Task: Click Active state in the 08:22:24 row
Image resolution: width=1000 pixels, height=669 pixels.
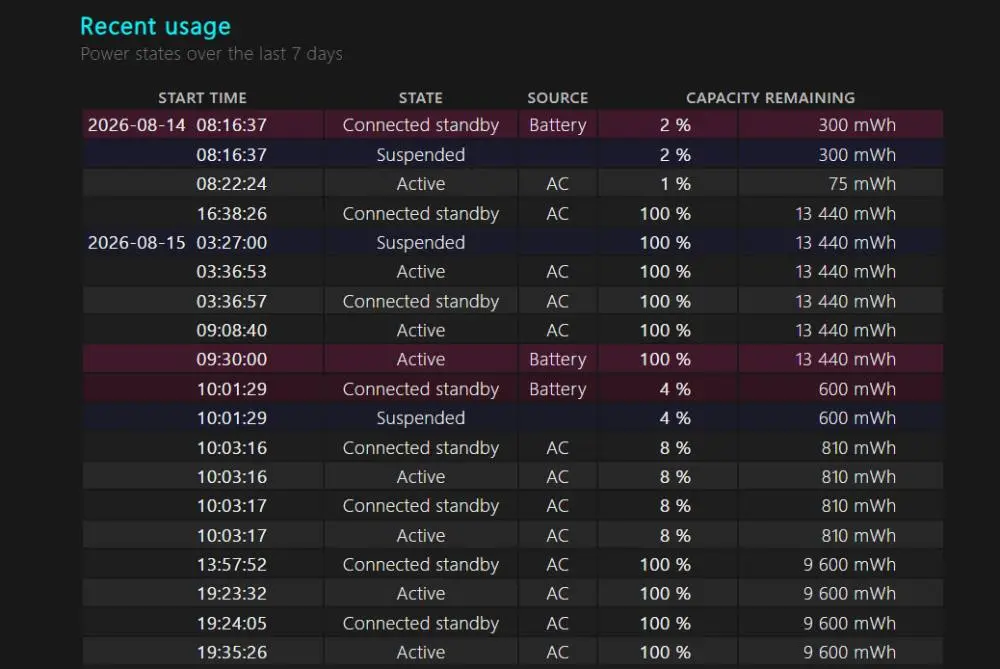Action: [x=420, y=184]
